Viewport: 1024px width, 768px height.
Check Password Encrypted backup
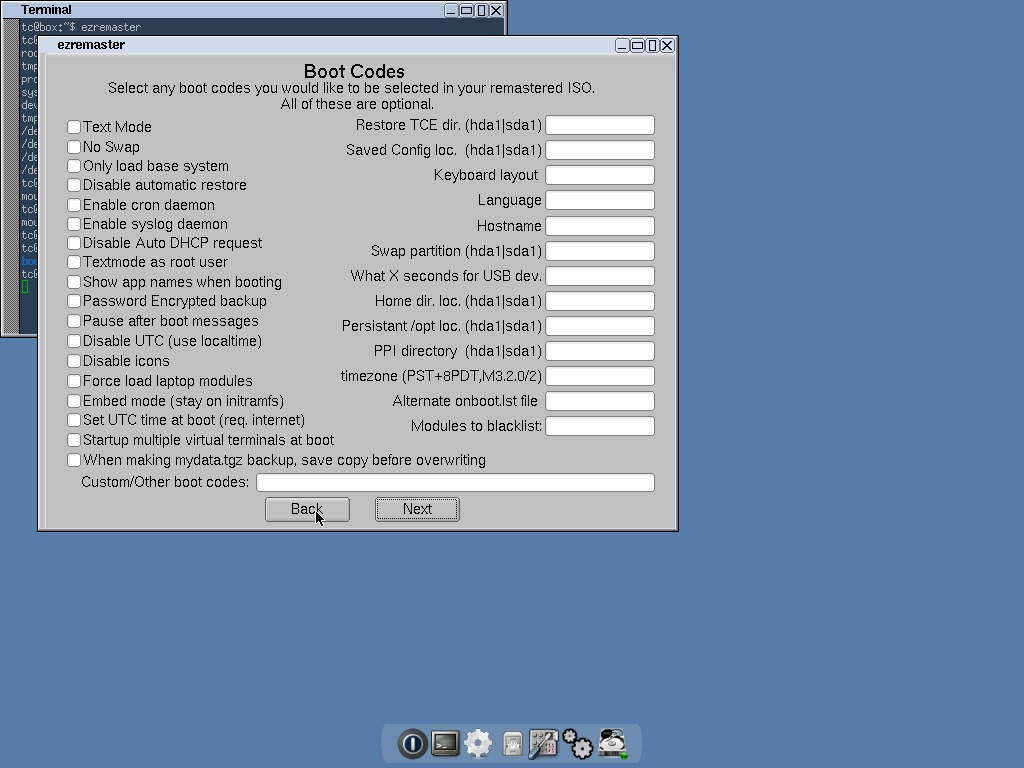(74, 302)
